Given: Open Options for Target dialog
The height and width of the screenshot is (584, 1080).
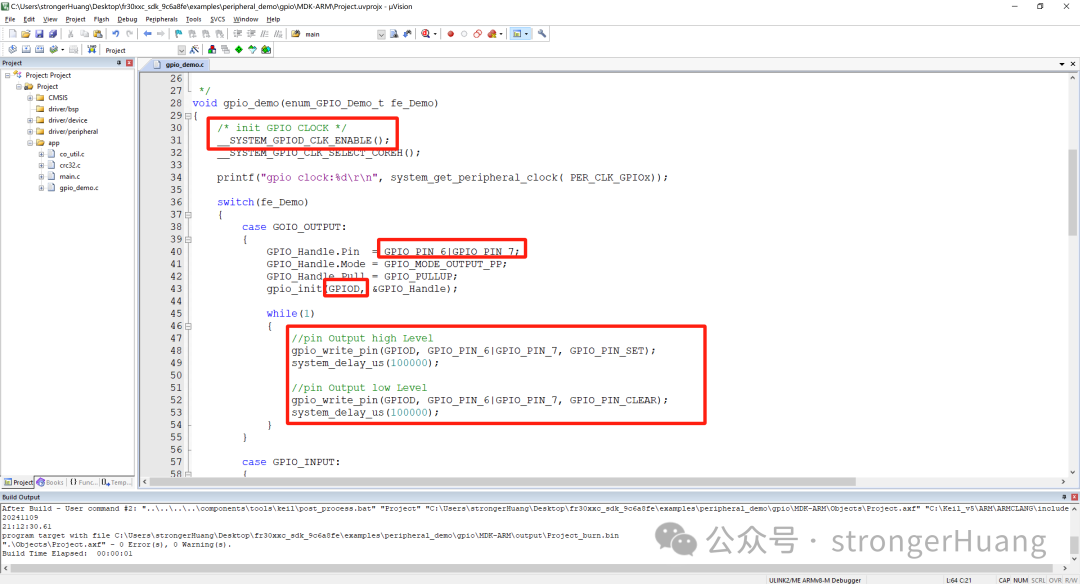Looking at the screenshot, I should [x=195, y=50].
